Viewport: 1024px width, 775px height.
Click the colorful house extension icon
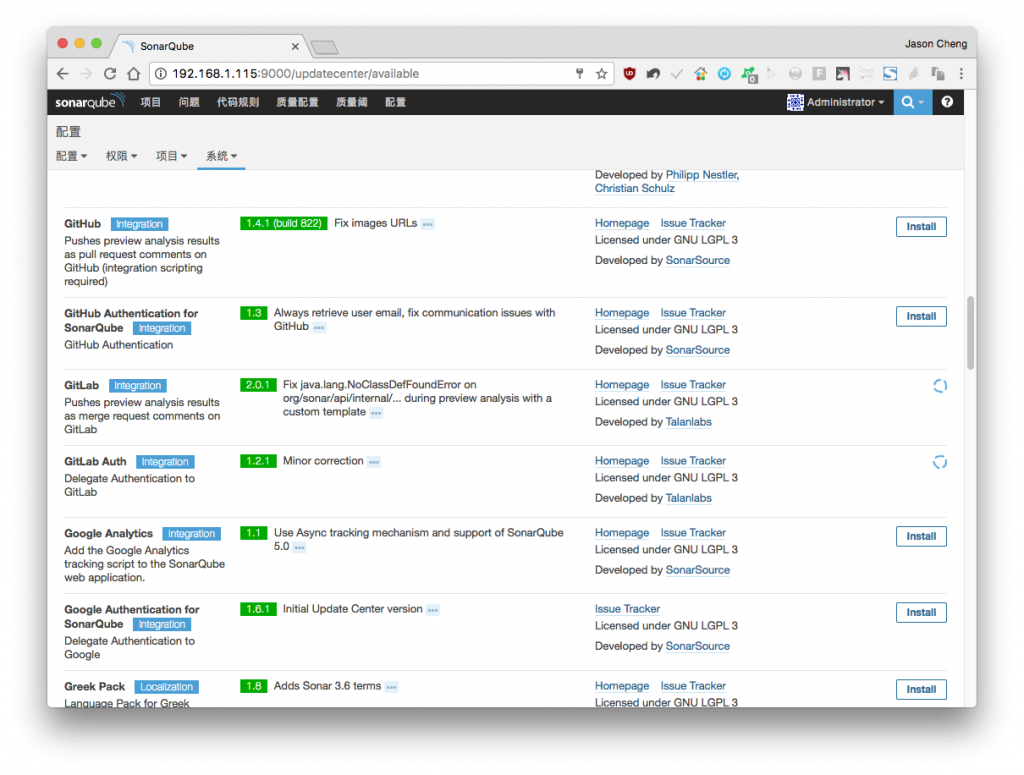(x=700, y=74)
